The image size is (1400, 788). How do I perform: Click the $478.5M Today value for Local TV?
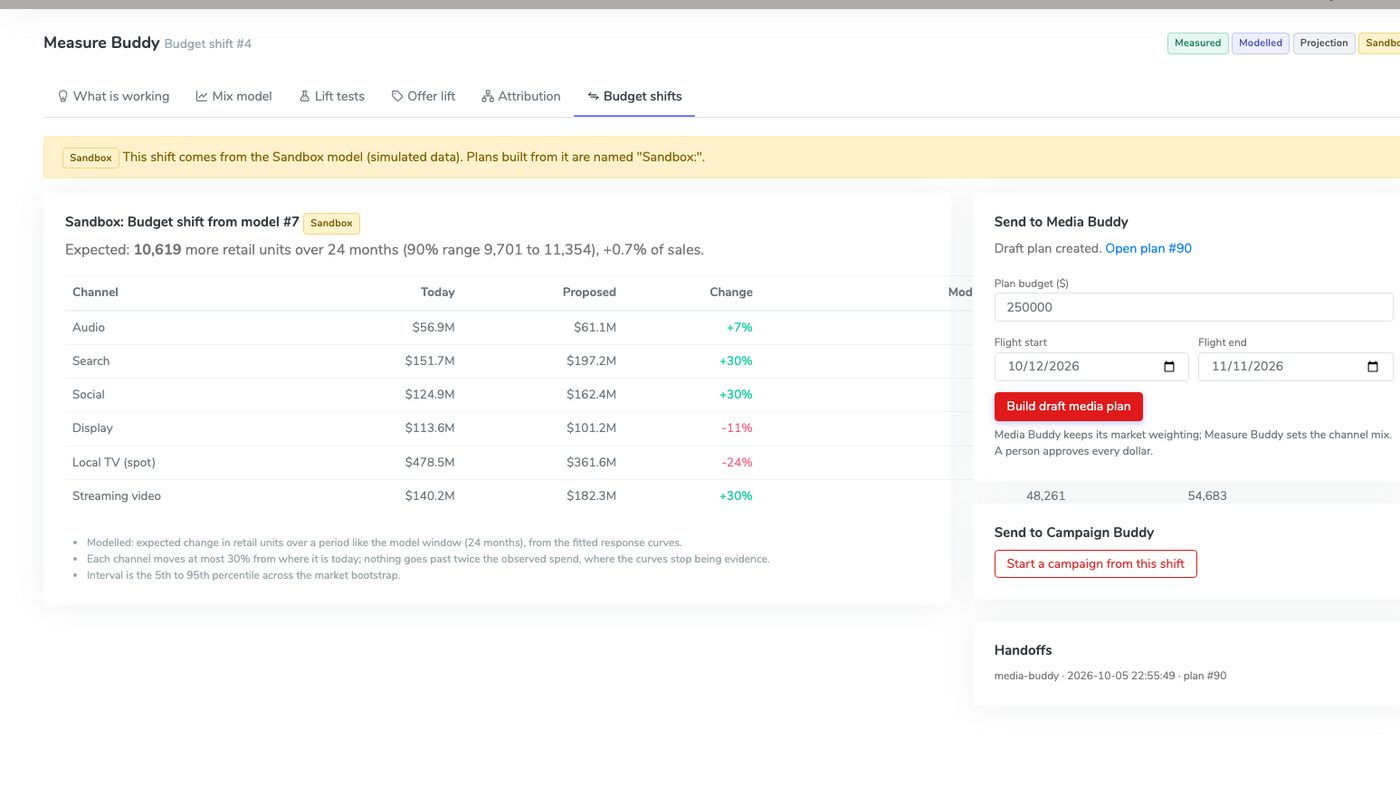coord(430,462)
